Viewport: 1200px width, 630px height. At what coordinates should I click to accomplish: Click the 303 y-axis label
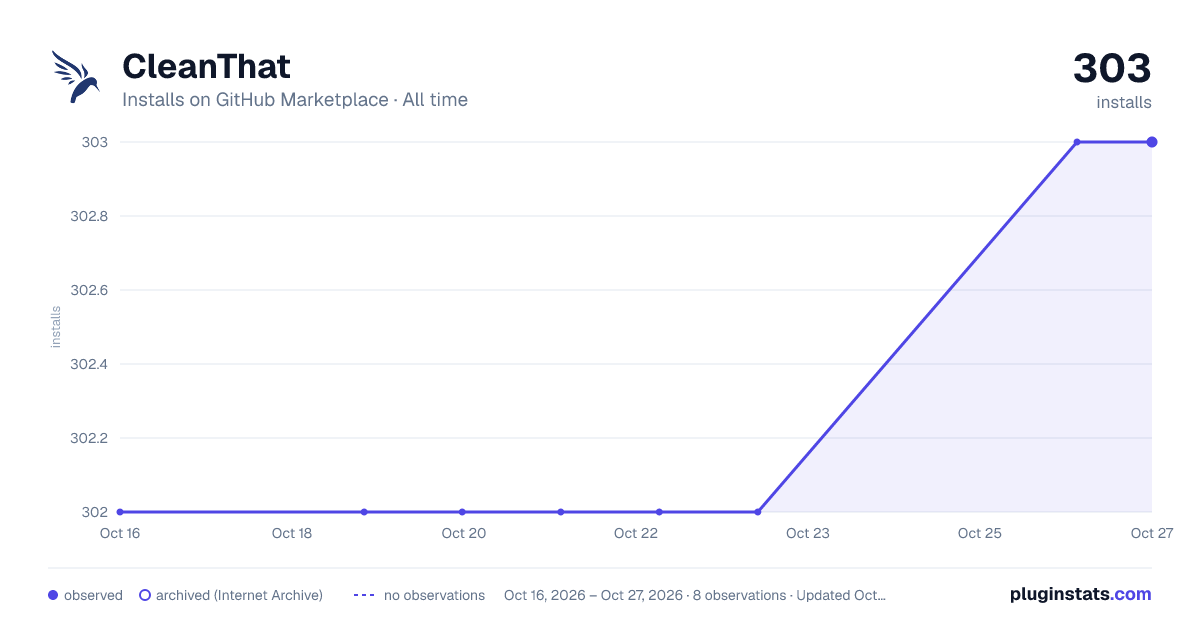coord(94,142)
